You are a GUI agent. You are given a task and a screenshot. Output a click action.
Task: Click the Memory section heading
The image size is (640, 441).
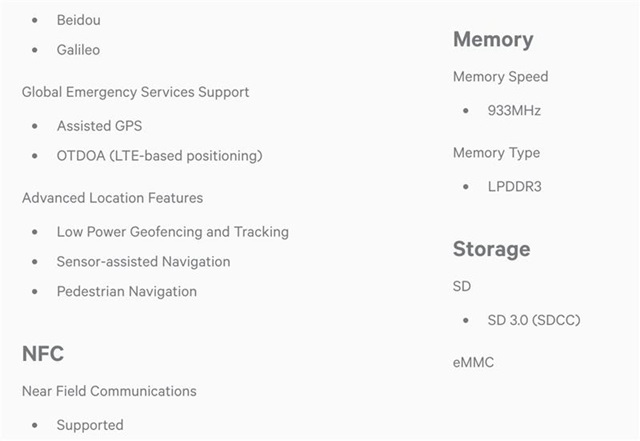point(493,40)
